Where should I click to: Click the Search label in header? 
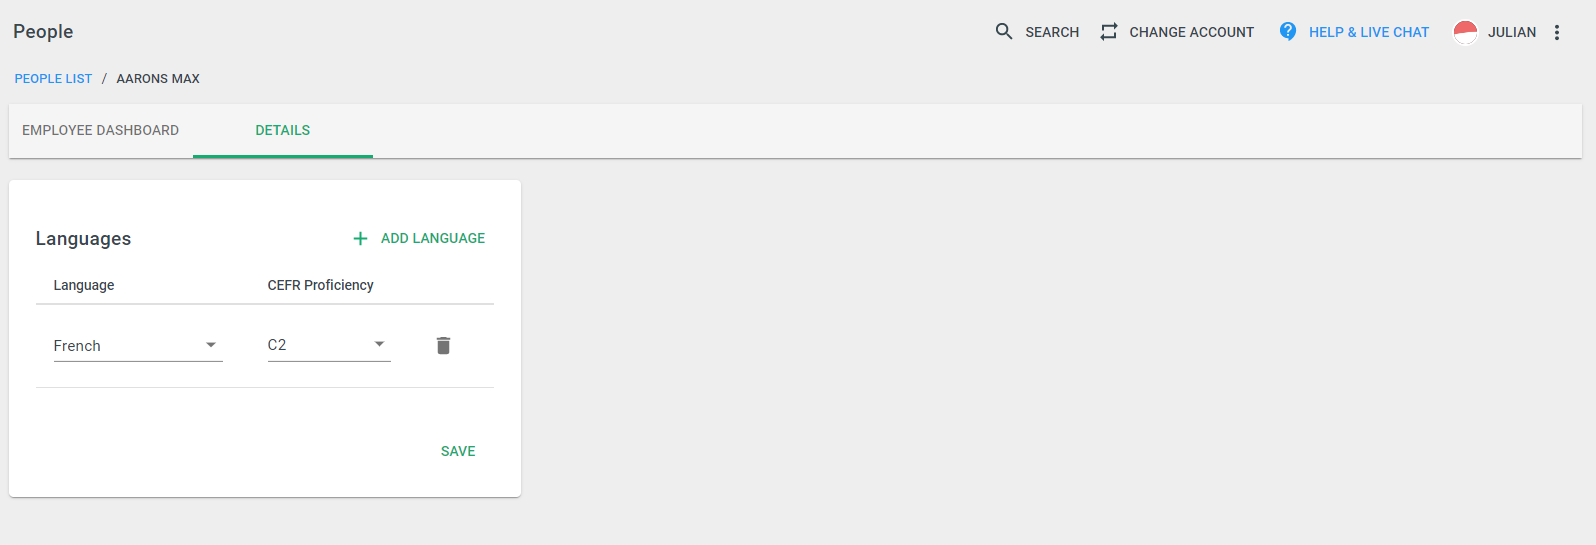click(x=1052, y=32)
